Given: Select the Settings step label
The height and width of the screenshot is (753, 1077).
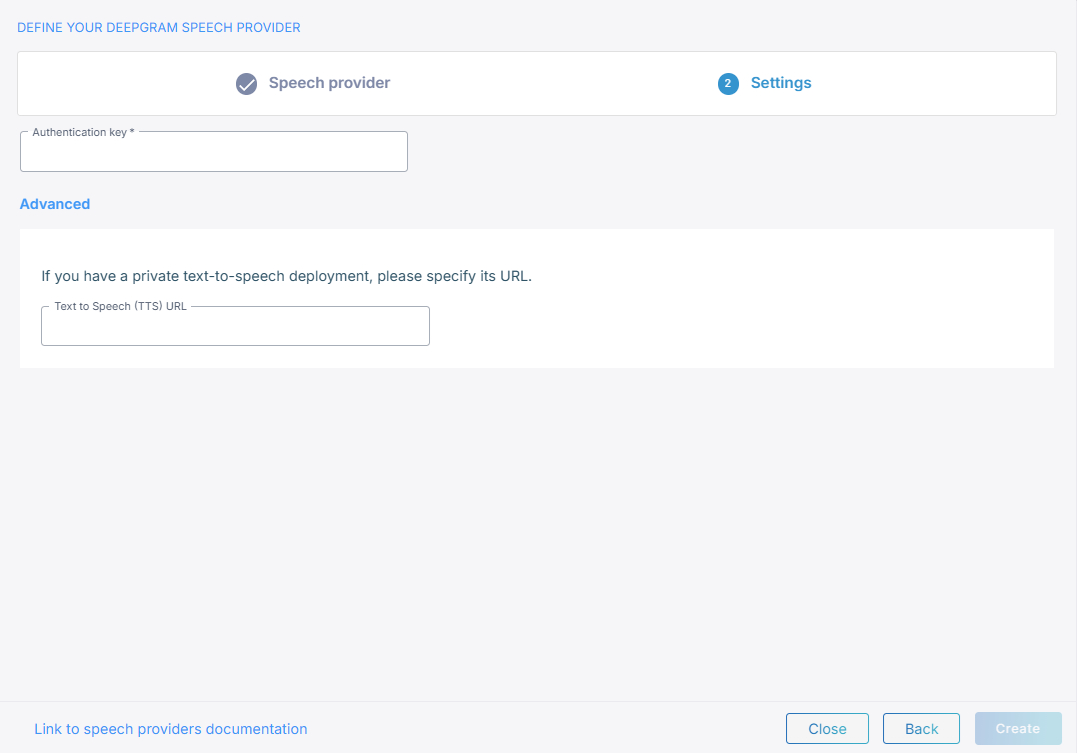Looking at the screenshot, I should 781,83.
